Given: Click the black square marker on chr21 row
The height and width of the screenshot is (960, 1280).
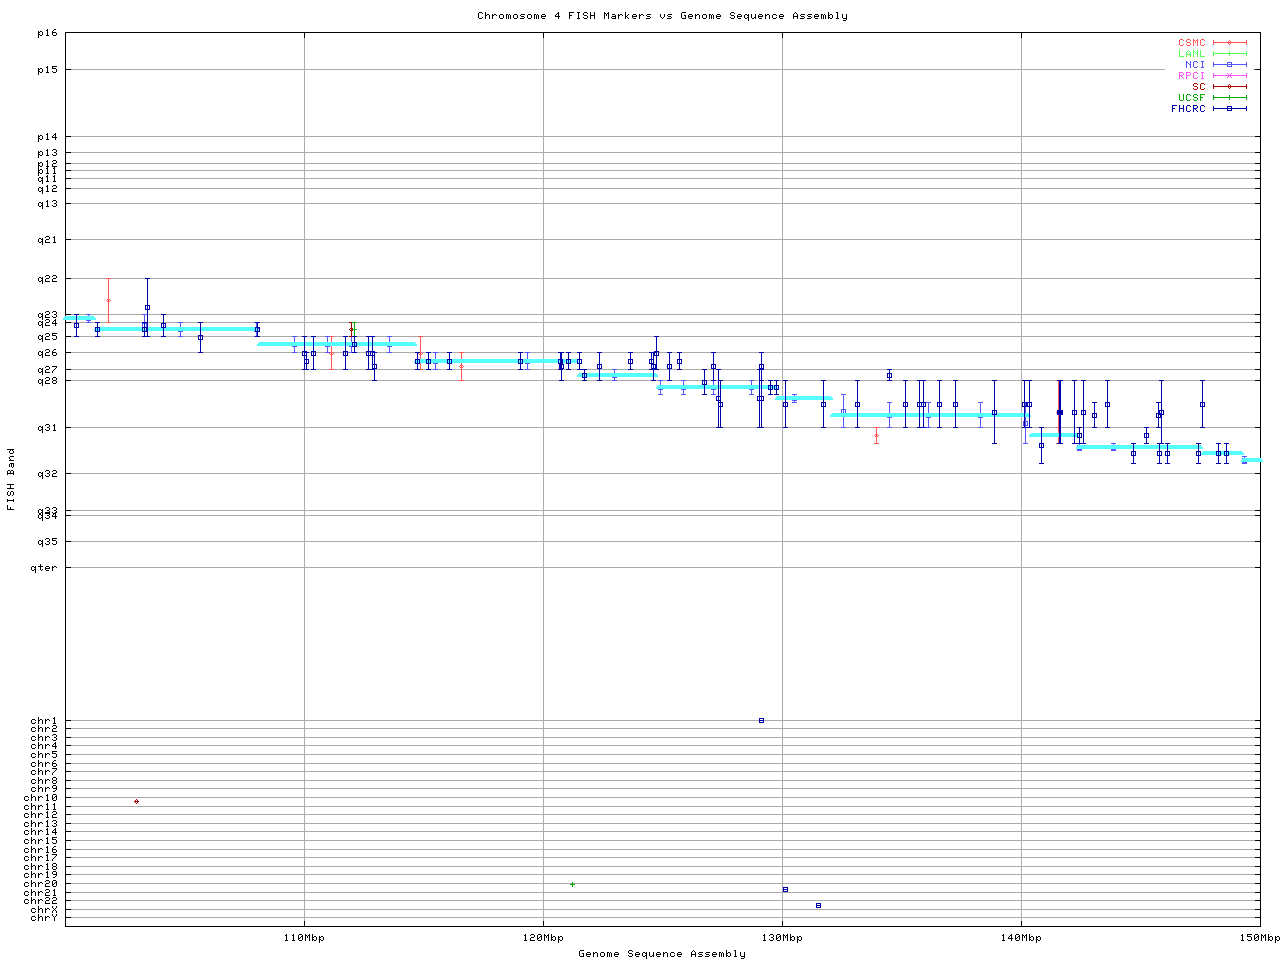Looking at the screenshot, I should (785, 889).
